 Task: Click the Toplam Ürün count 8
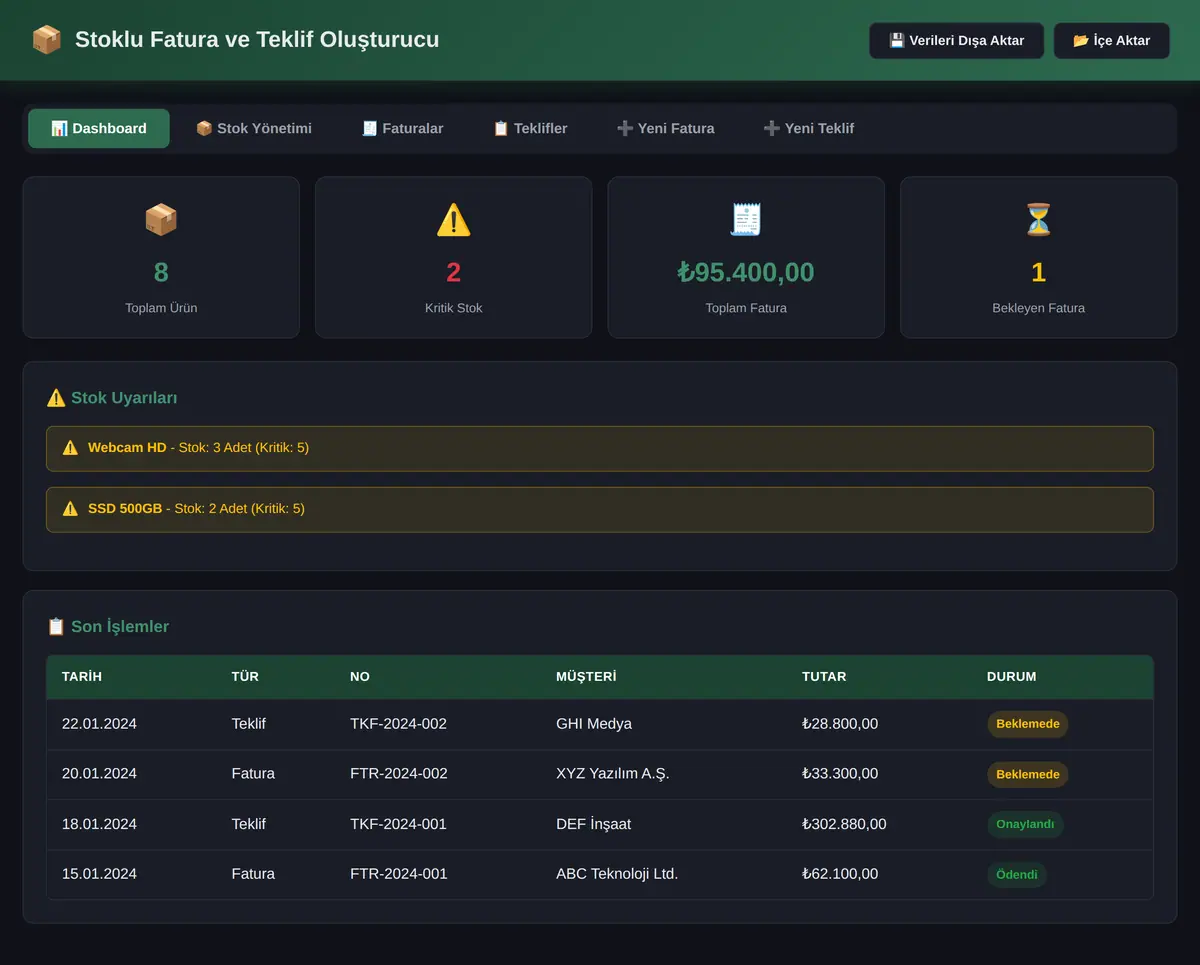(161, 273)
